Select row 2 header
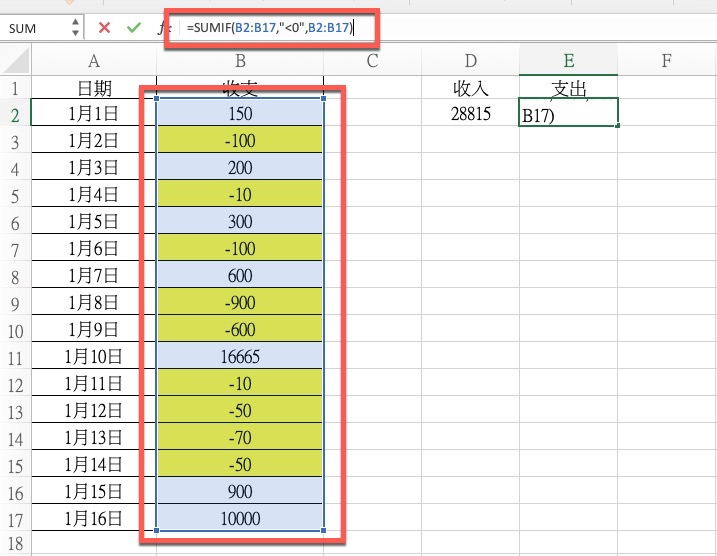The height and width of the screenshot is (556, 717). pos(15,114)
